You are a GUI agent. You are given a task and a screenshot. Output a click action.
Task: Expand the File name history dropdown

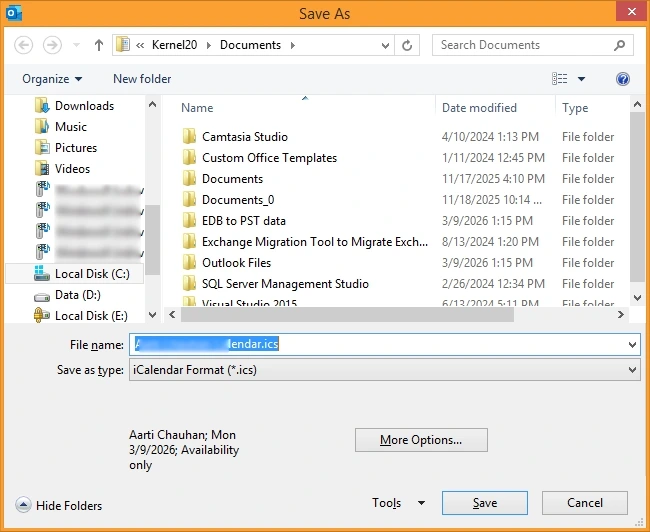(x=632, y=345)
